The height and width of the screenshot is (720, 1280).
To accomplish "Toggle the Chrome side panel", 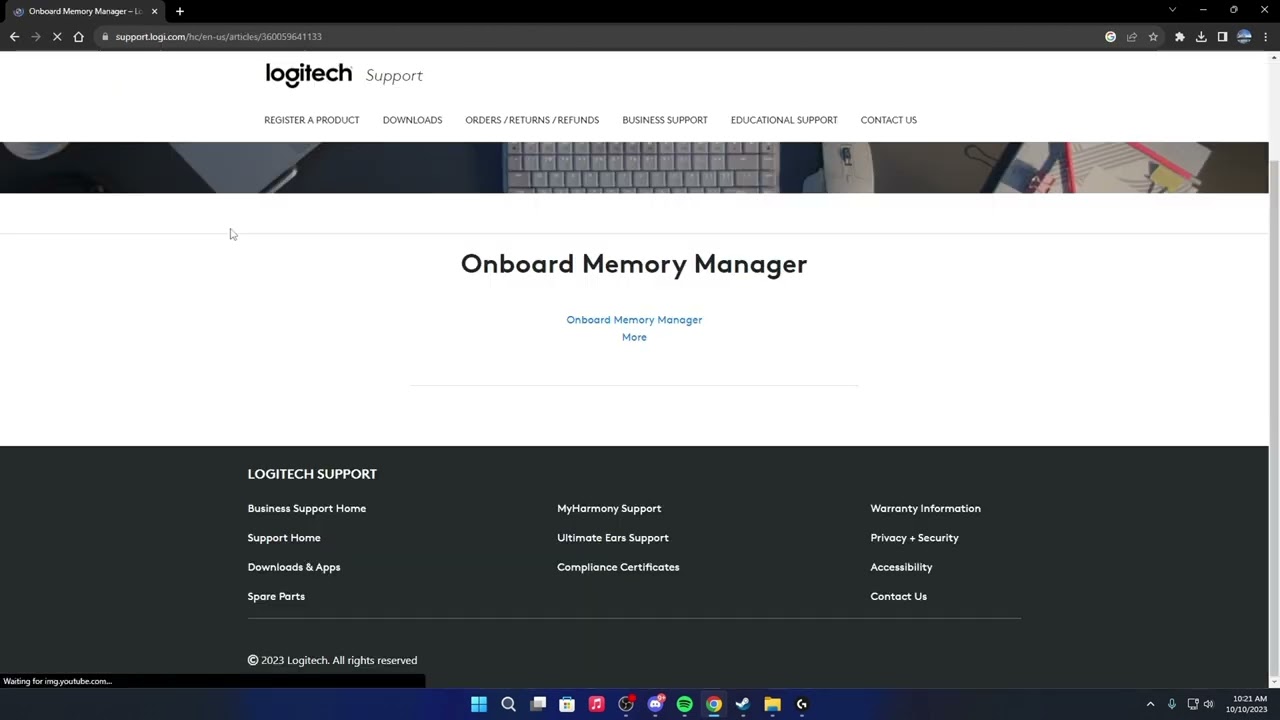I will tap(1222, 37).
